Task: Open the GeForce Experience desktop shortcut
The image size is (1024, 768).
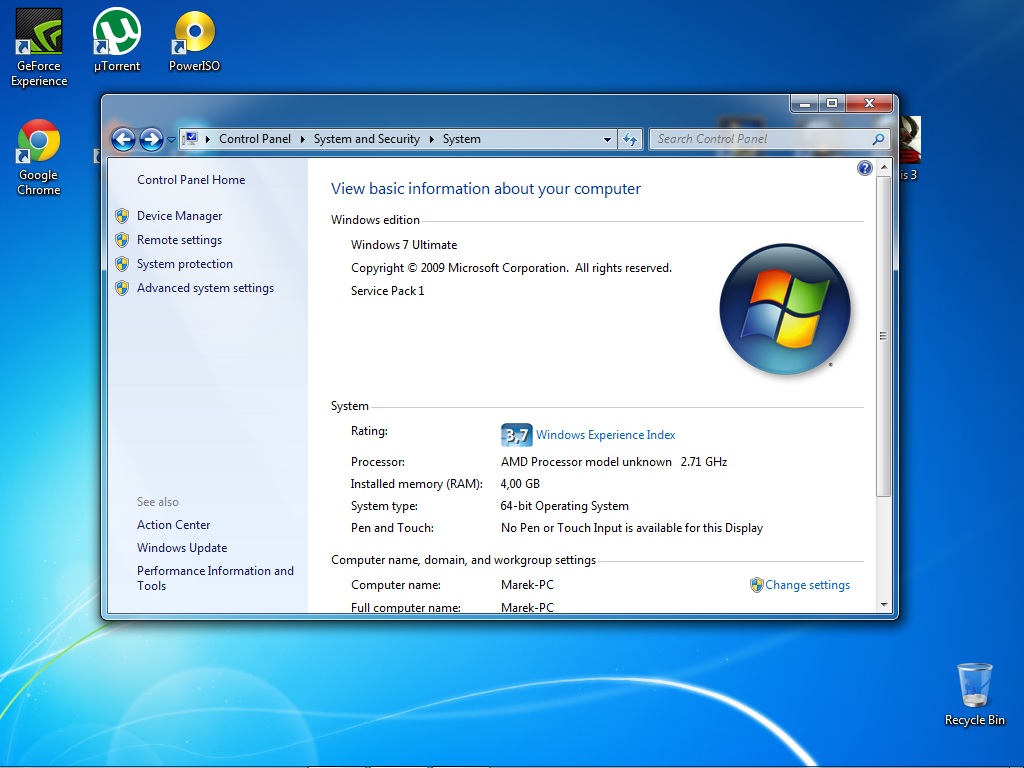Action: [39, 48]
